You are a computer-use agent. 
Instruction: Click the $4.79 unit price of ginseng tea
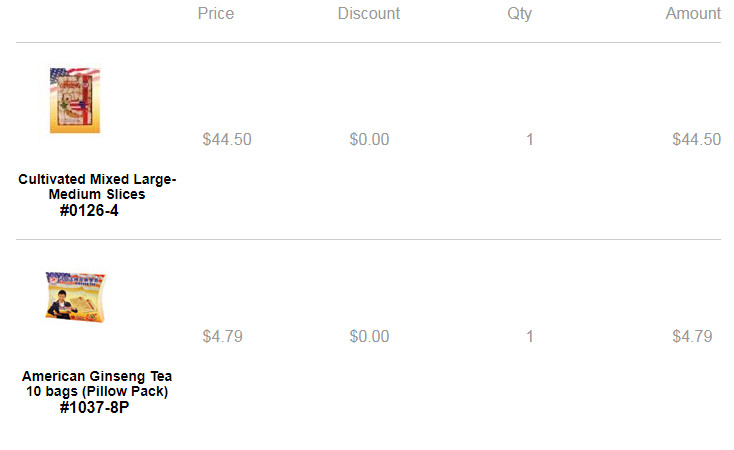click(x=222, y=336)
